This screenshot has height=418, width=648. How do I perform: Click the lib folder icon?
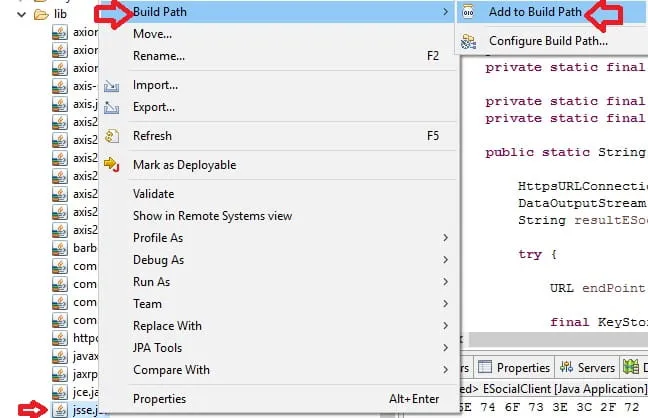coord(41,15)
